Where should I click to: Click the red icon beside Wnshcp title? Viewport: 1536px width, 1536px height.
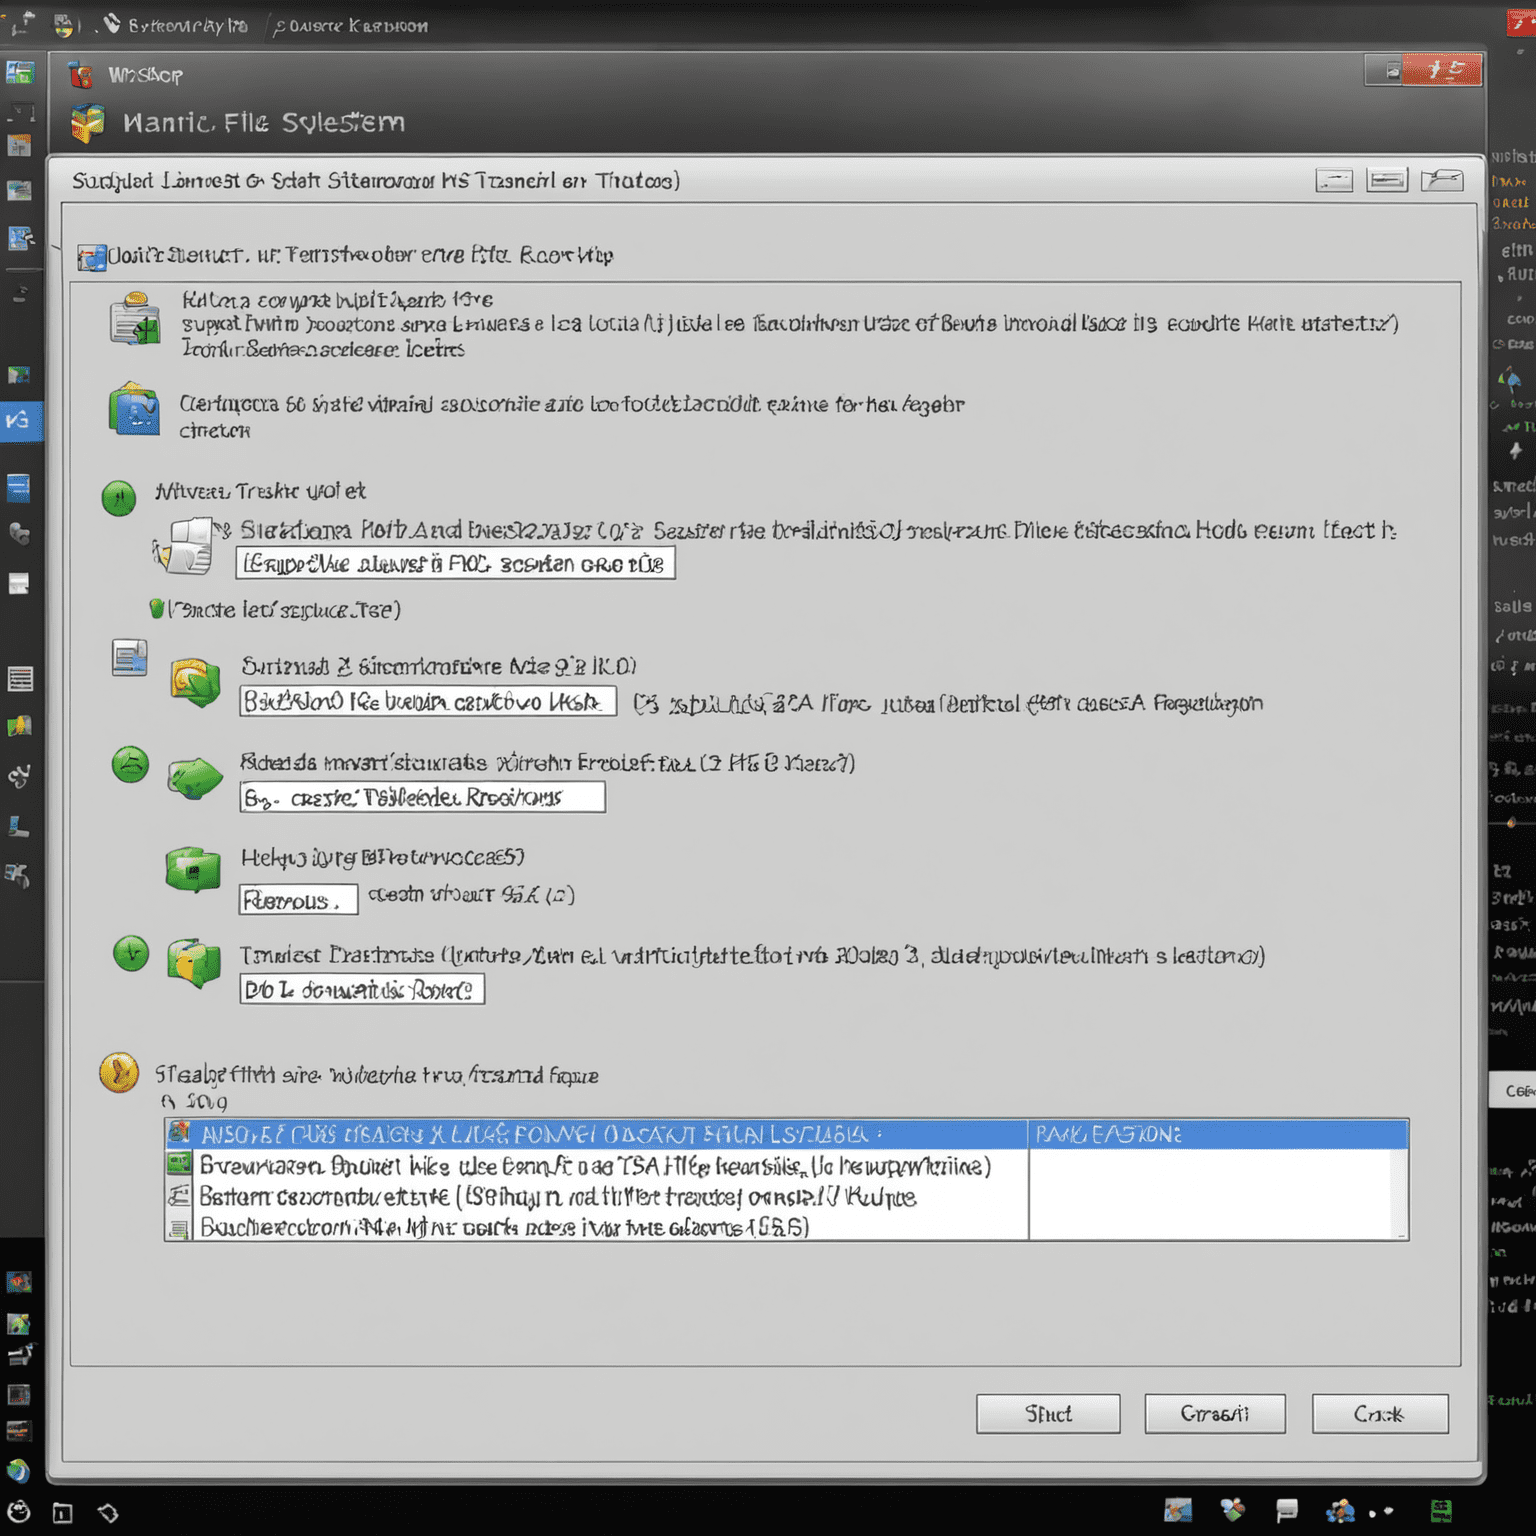[81, 75]
